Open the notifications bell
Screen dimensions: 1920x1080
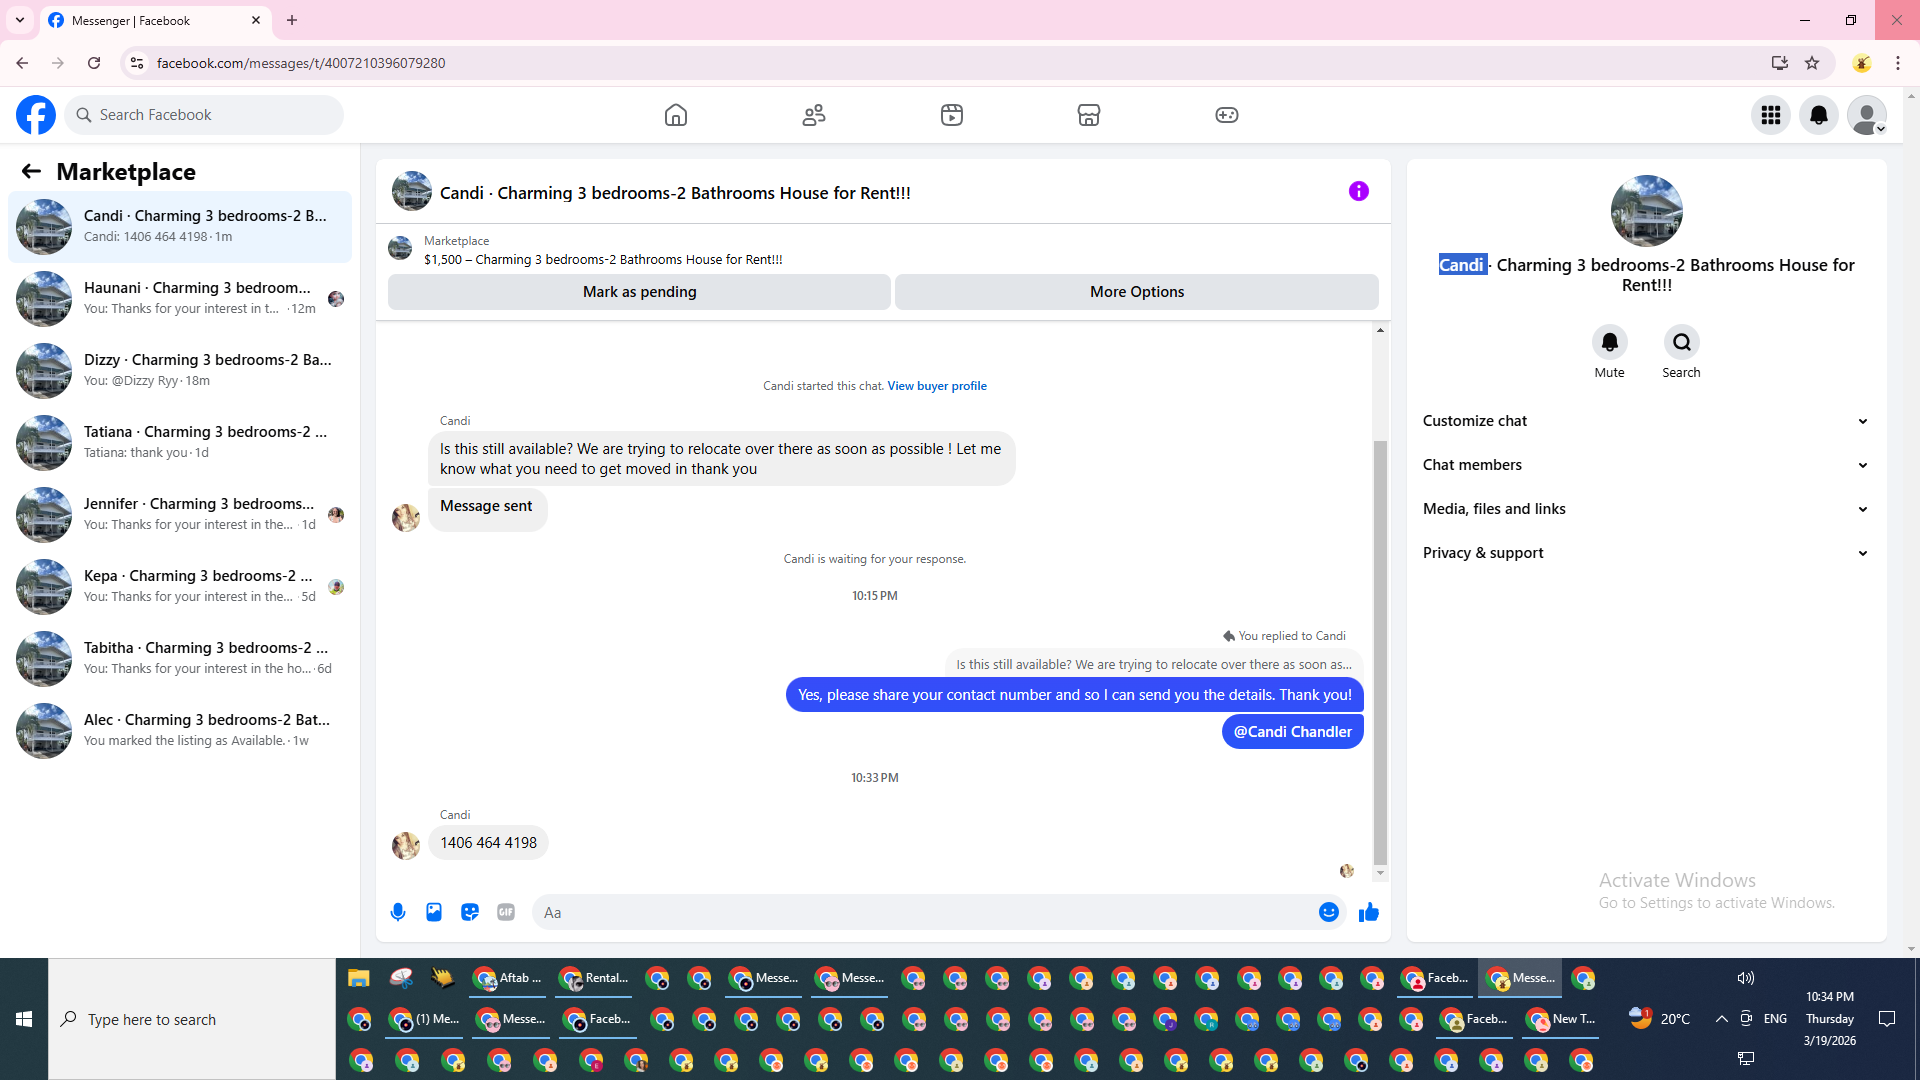[1819, 115]
